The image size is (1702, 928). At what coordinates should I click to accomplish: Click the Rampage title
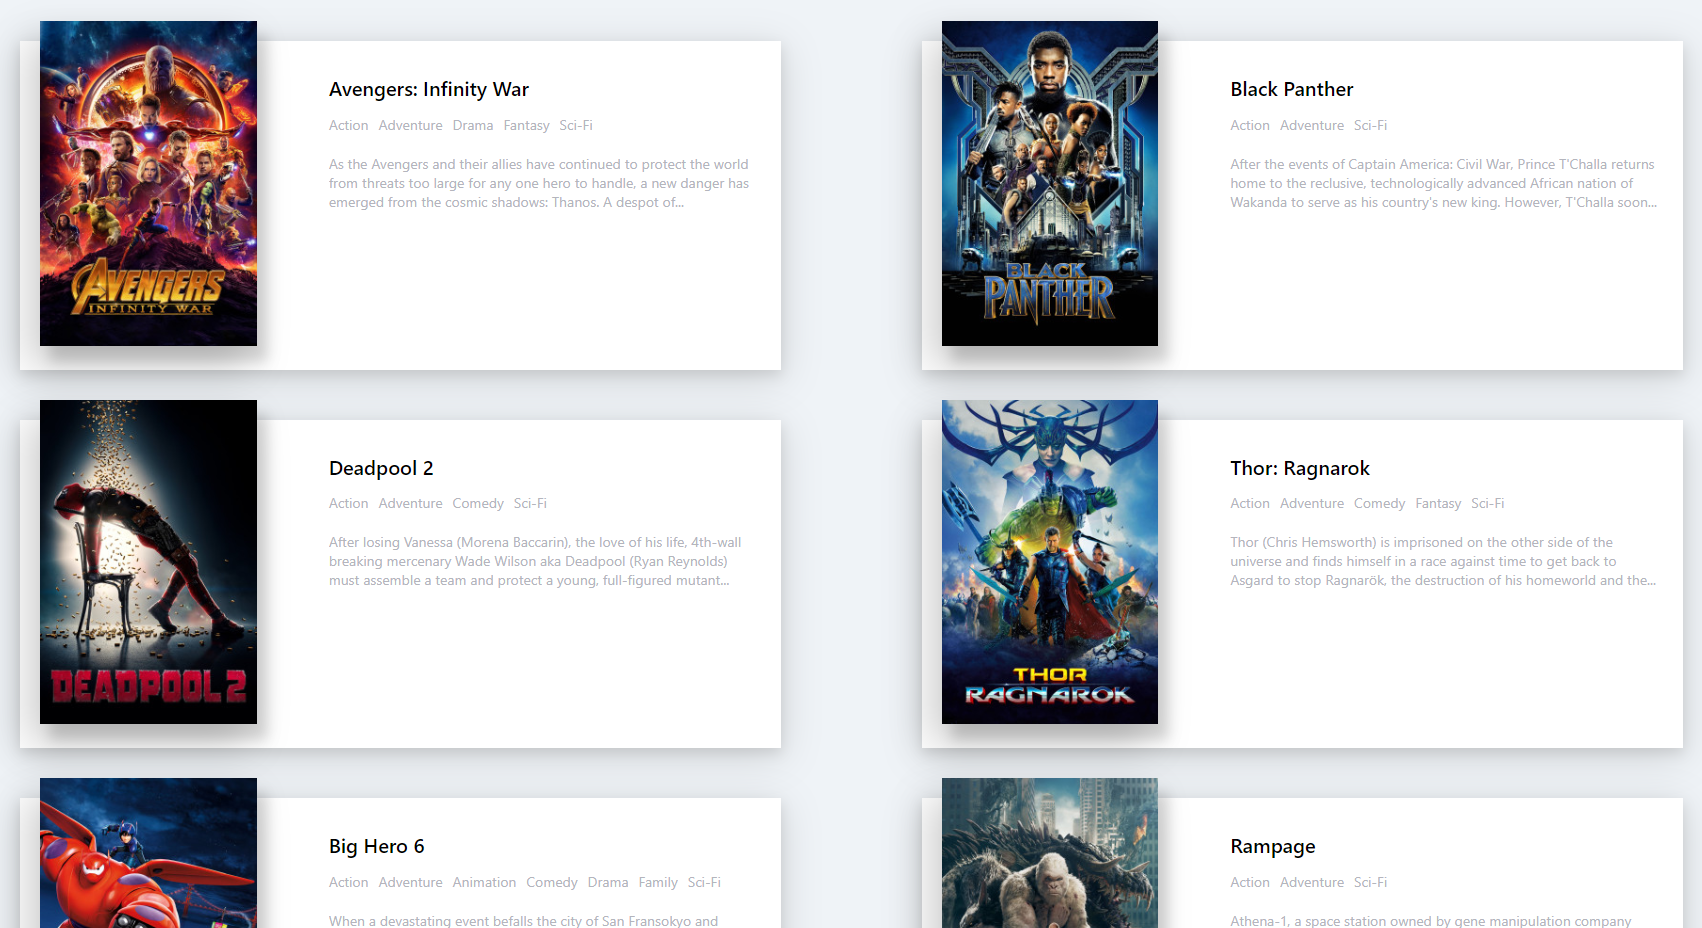click(x=1273, y=846)
